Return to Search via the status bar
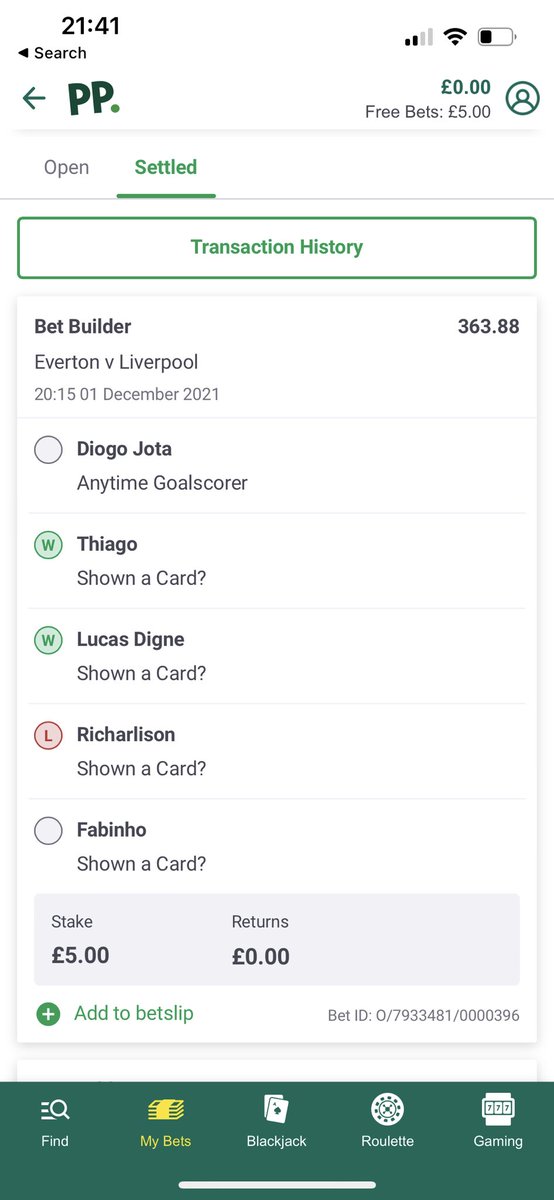The height and width of the screenshot is (1200, 554). click(53, 53)
